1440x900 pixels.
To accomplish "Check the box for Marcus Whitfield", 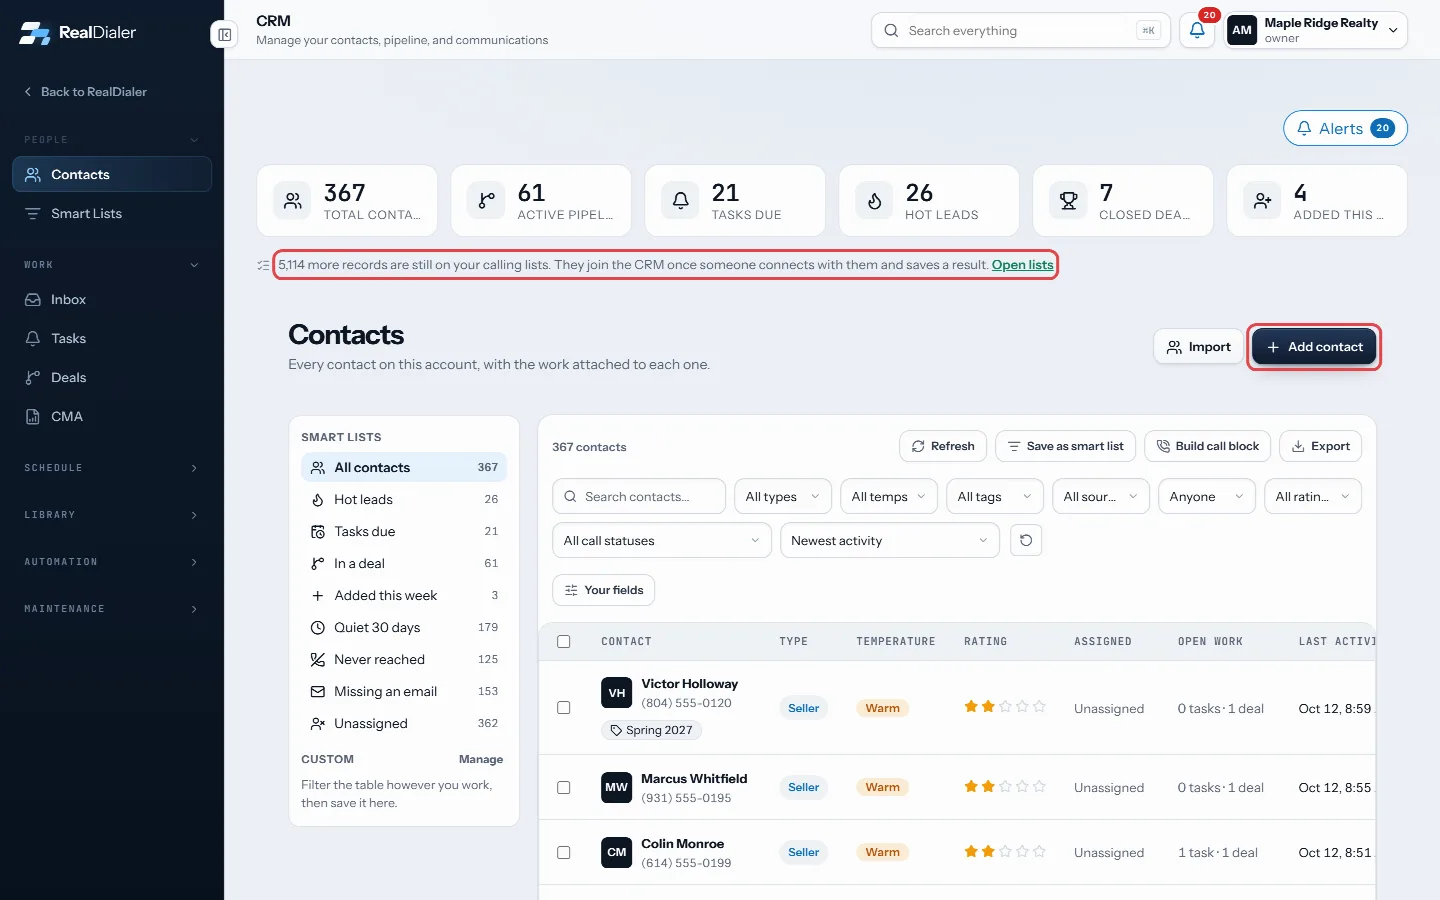I will [x=564, y=787].
